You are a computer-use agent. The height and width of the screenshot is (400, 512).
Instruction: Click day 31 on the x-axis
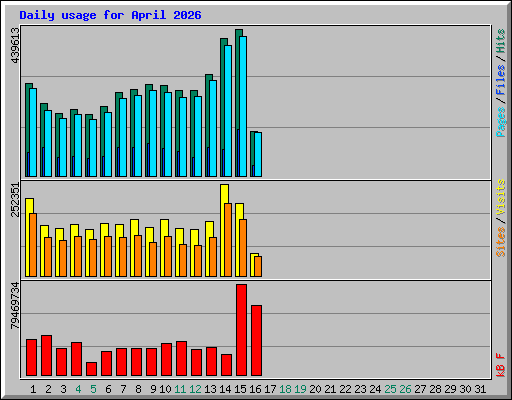pyautogui.click(x=480, y=389)
